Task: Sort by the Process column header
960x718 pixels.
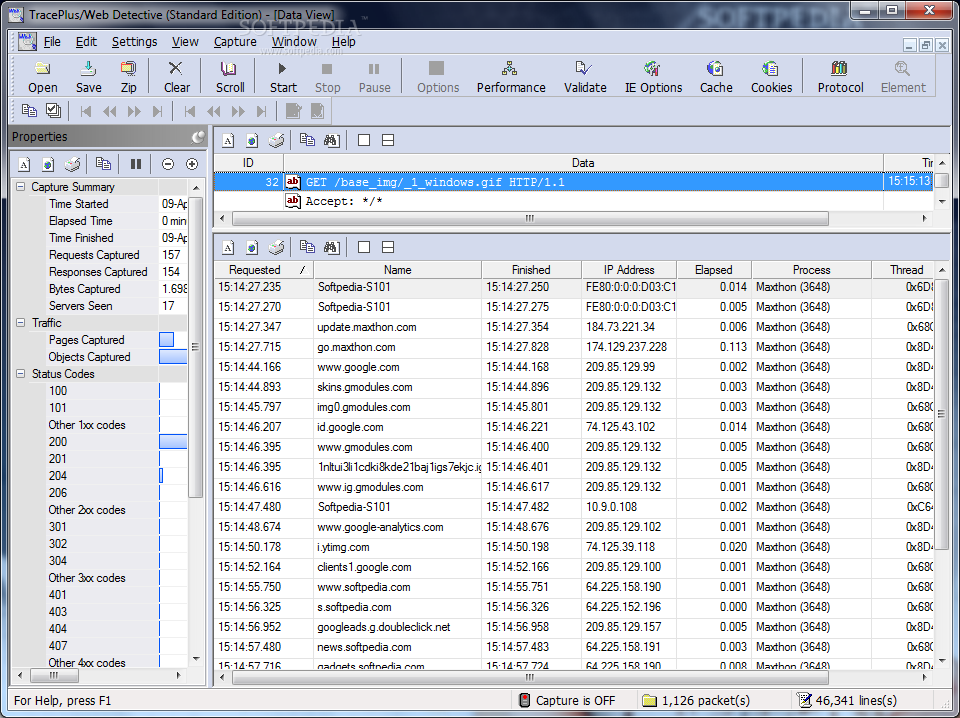Action: (811, 270)
